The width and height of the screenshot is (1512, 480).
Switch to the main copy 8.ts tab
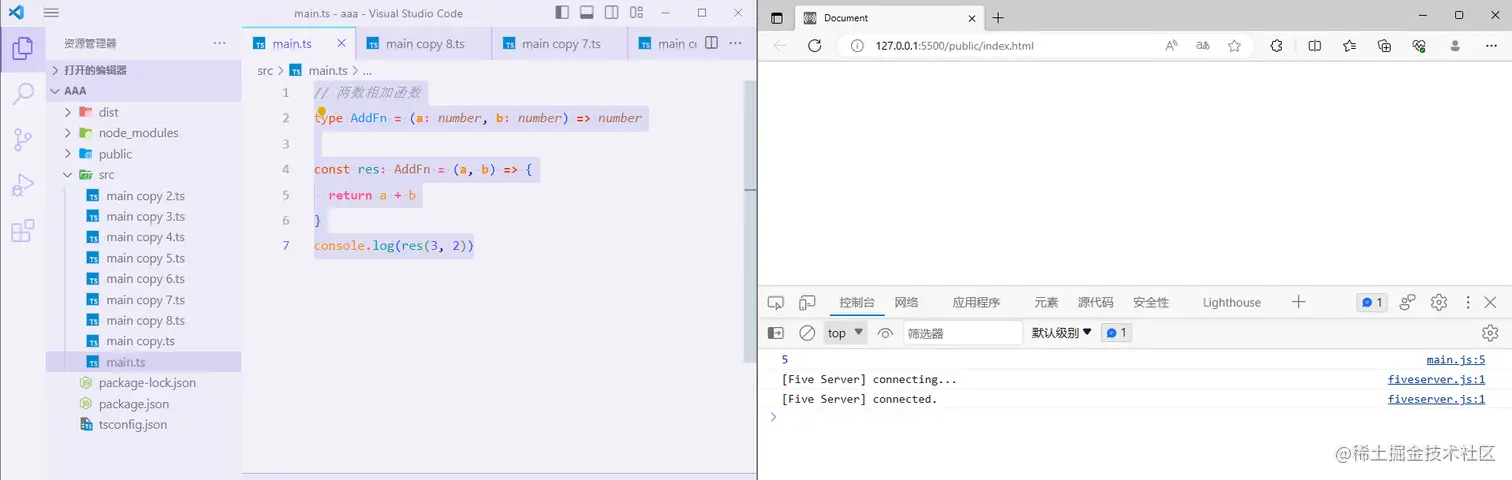click(424, 44)
